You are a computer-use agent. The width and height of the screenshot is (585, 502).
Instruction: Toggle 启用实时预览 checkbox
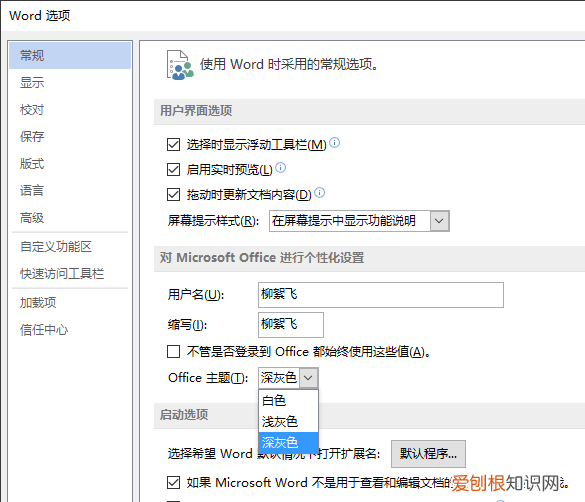coord(173,169)
